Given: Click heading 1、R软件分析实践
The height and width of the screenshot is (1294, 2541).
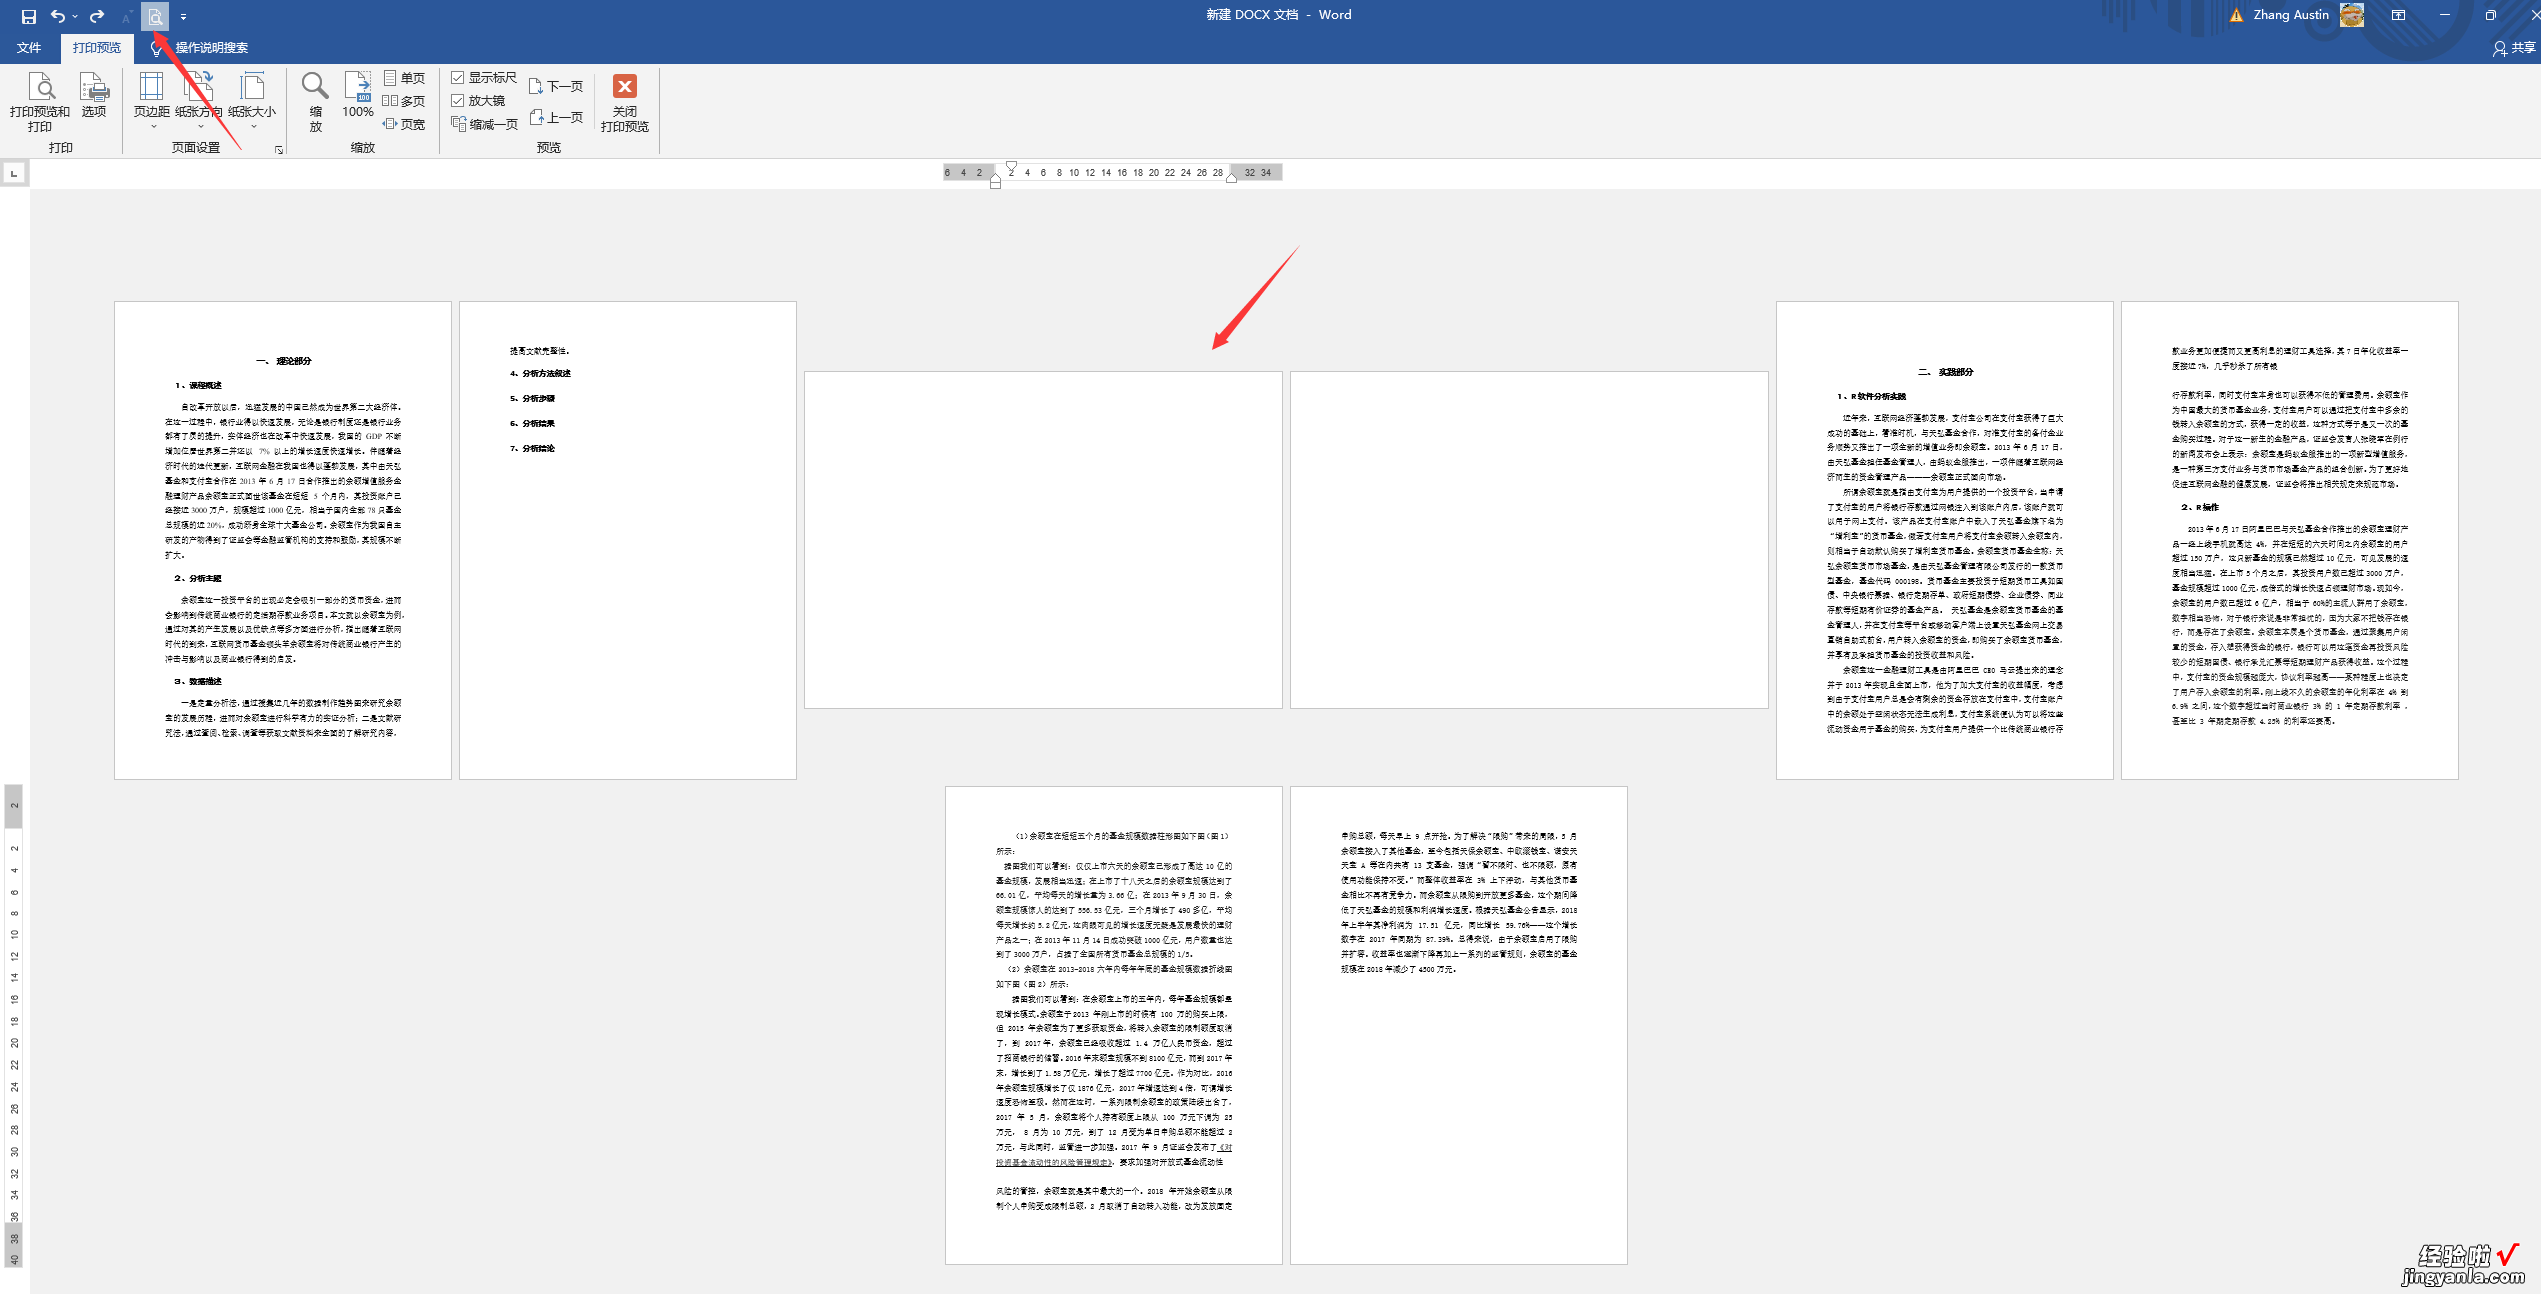Looking at the screenshot, I should [x=1871, y=396].
